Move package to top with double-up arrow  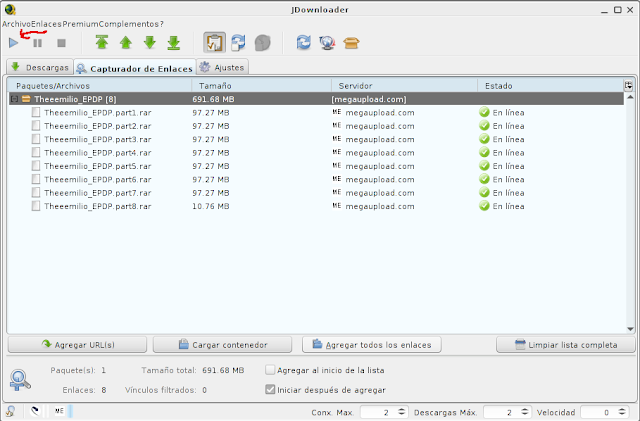[102, 42]
